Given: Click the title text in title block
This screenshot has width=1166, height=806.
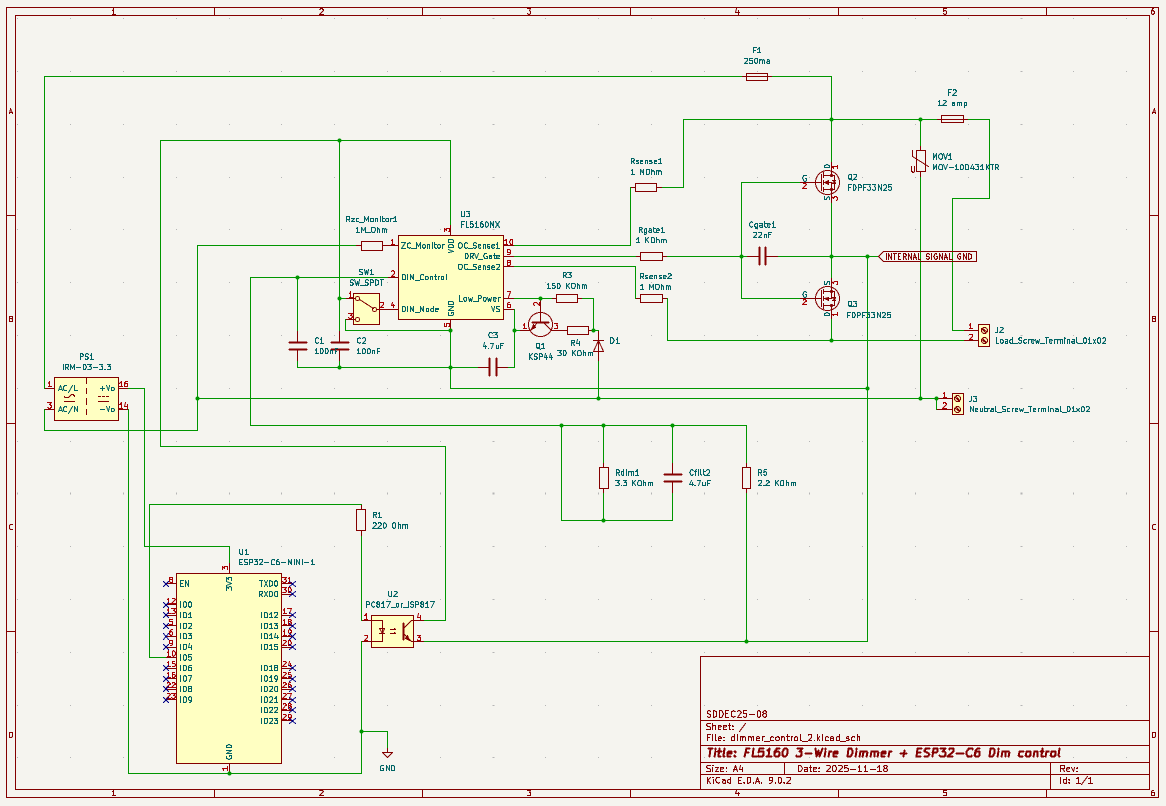Looking at the screenshot, I should tap(882, 753).
